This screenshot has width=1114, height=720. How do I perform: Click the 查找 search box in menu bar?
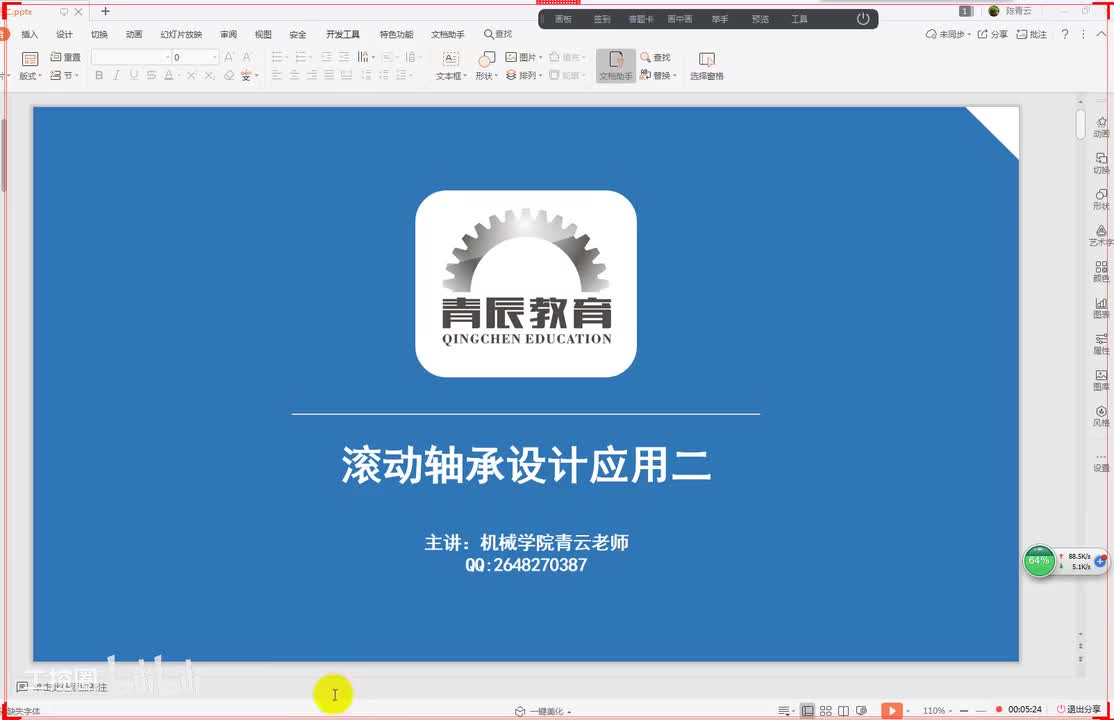pyautogui.click(x=497, y=34)
